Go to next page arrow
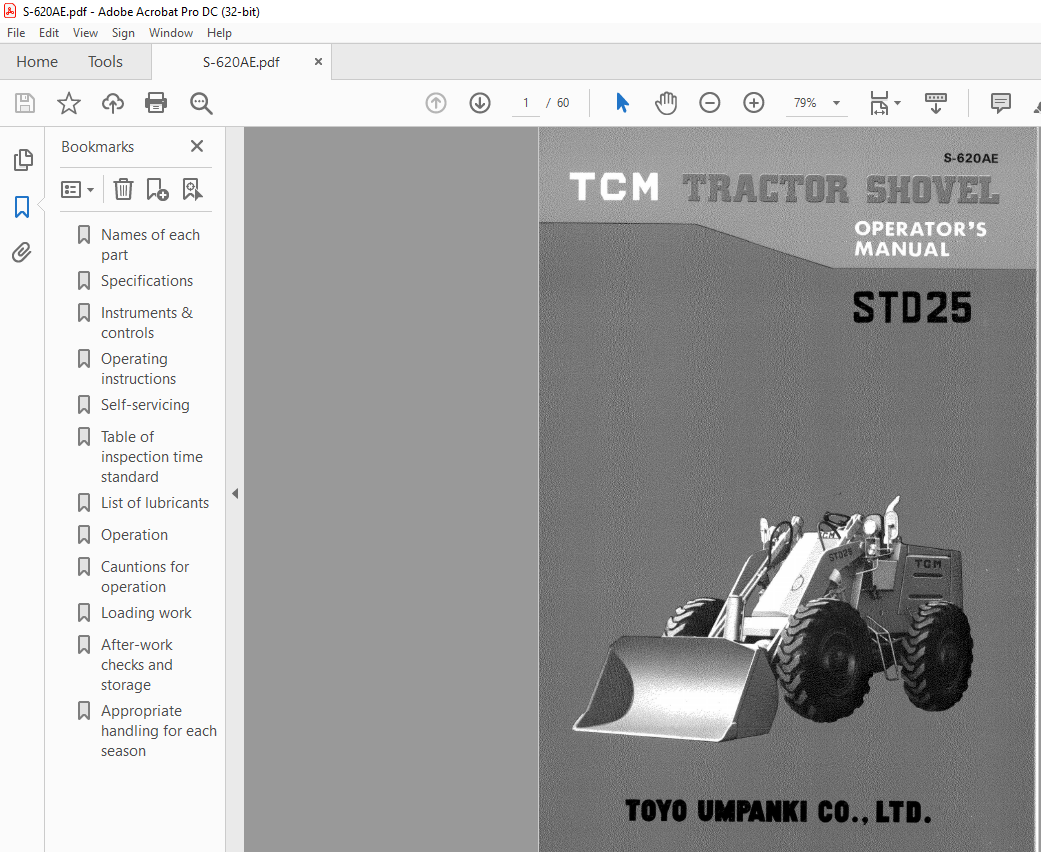The image size is (1041, 852). [480, 103]
